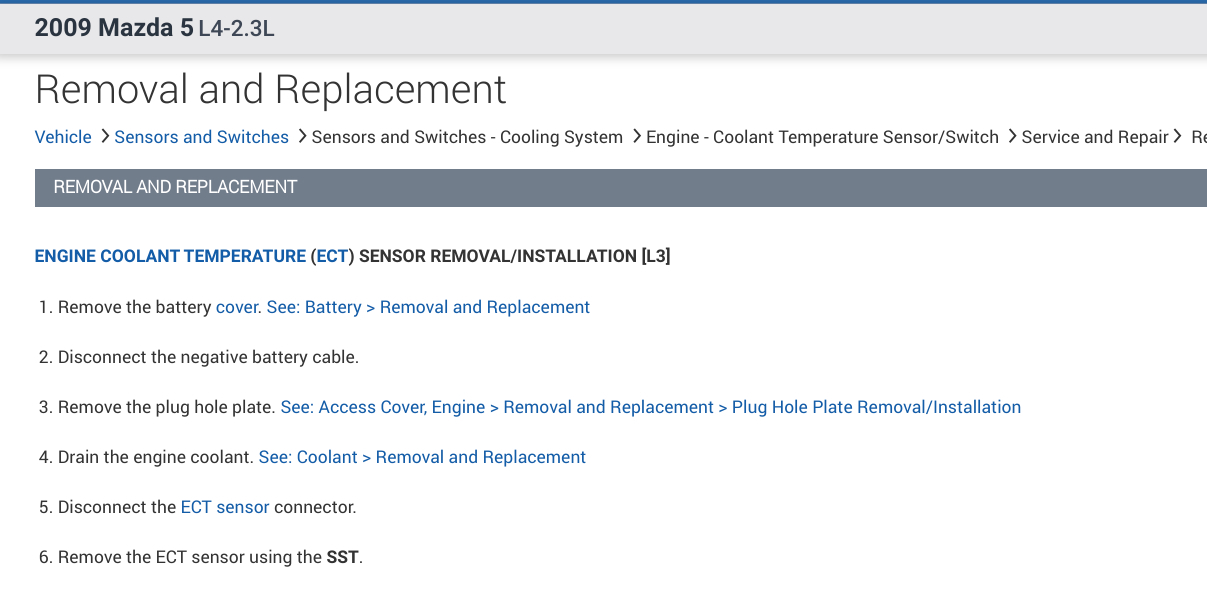Click chevron before Engine - Coolant Temperature Sensor/Switch
This screenshot has height=599, width=1207.
point(636,137)
